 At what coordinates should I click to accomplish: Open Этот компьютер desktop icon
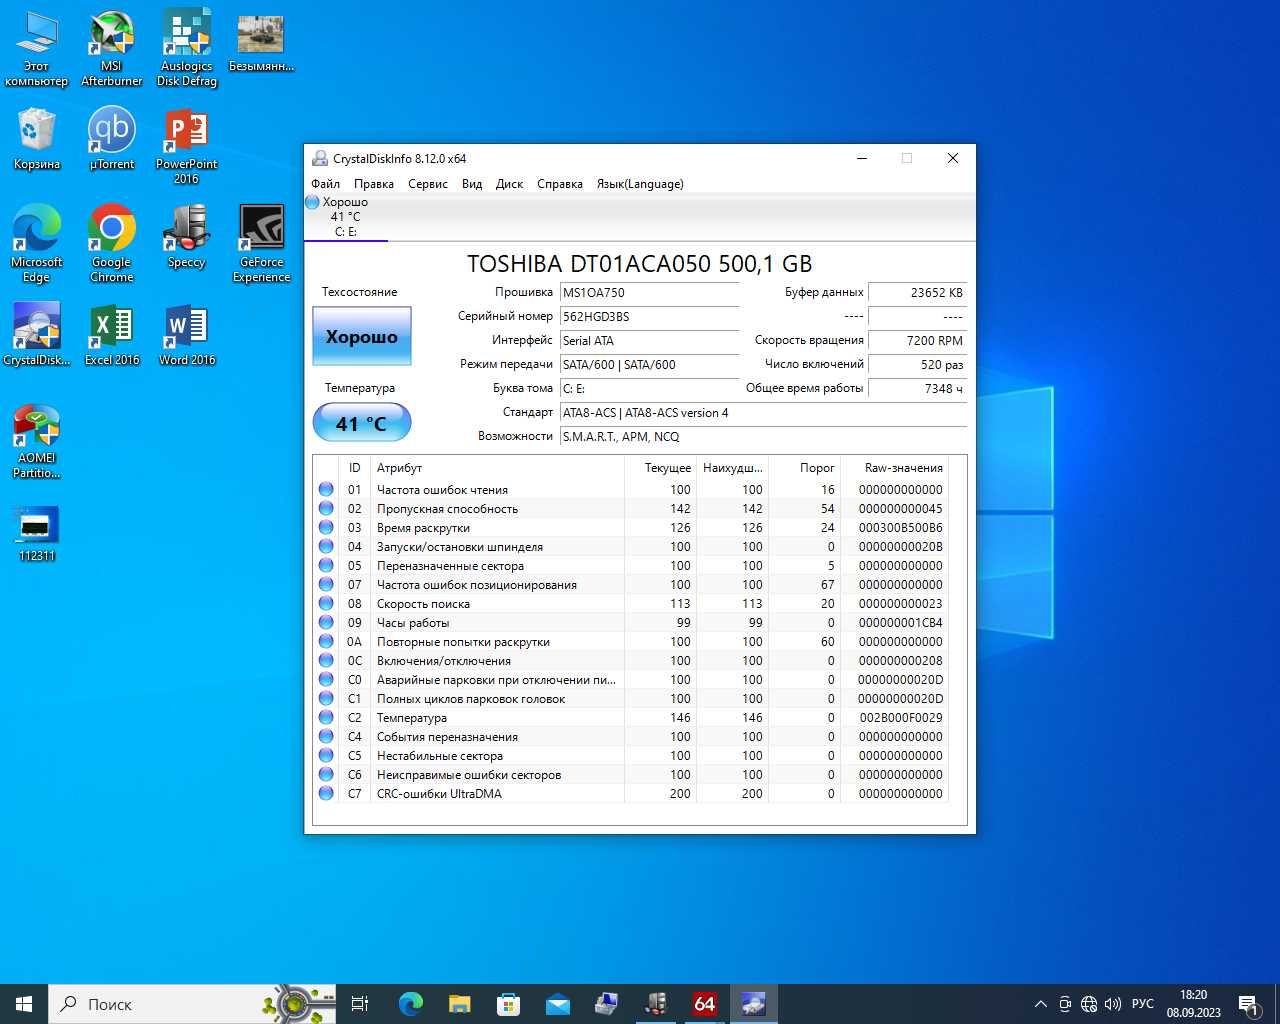[x=37, y=49]
